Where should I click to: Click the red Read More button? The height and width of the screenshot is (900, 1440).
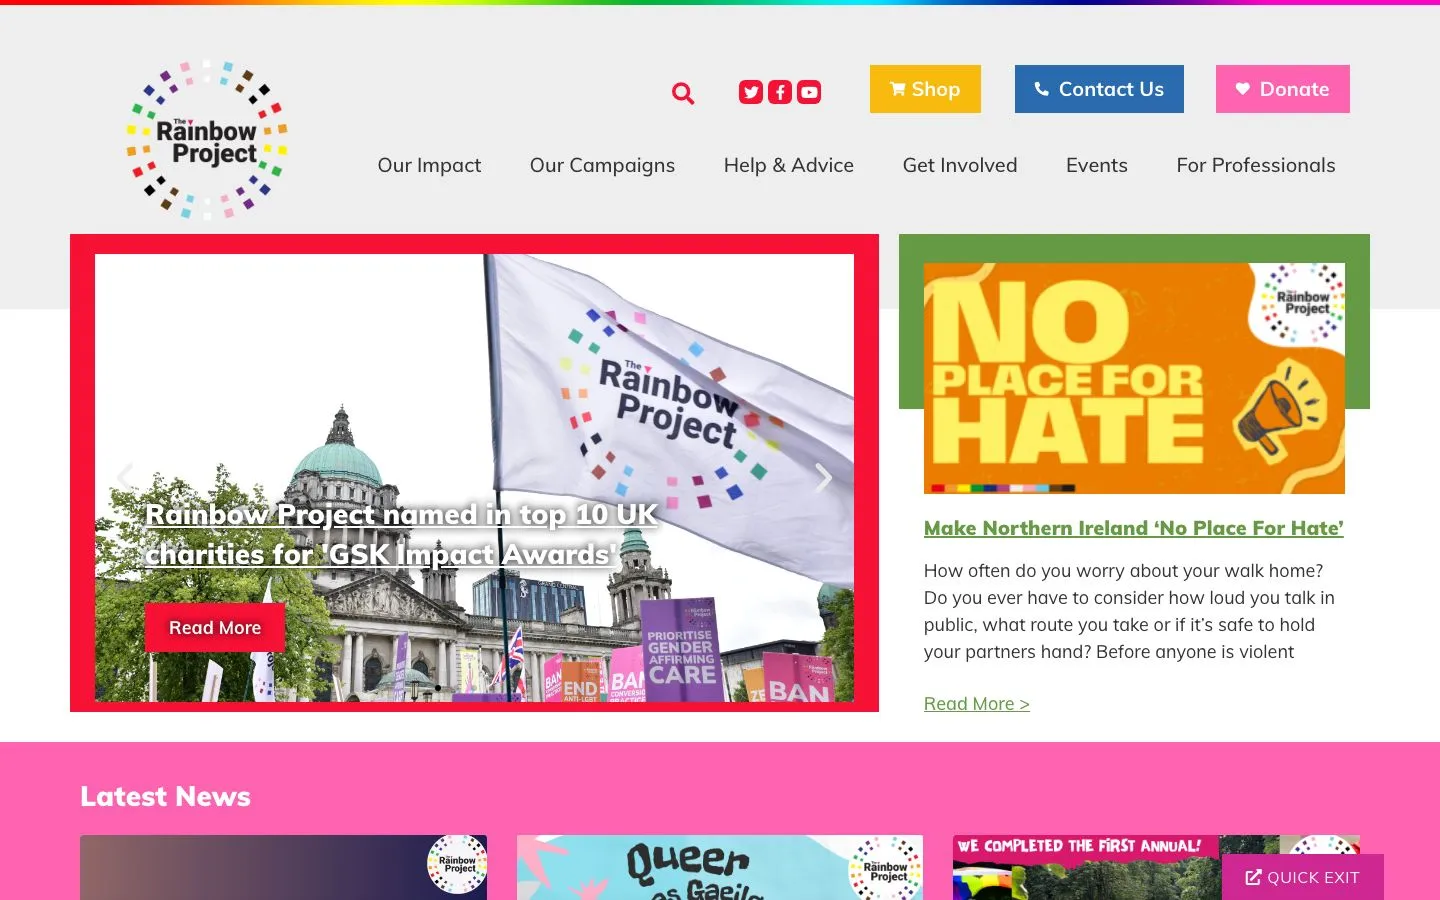click(215, 628)
